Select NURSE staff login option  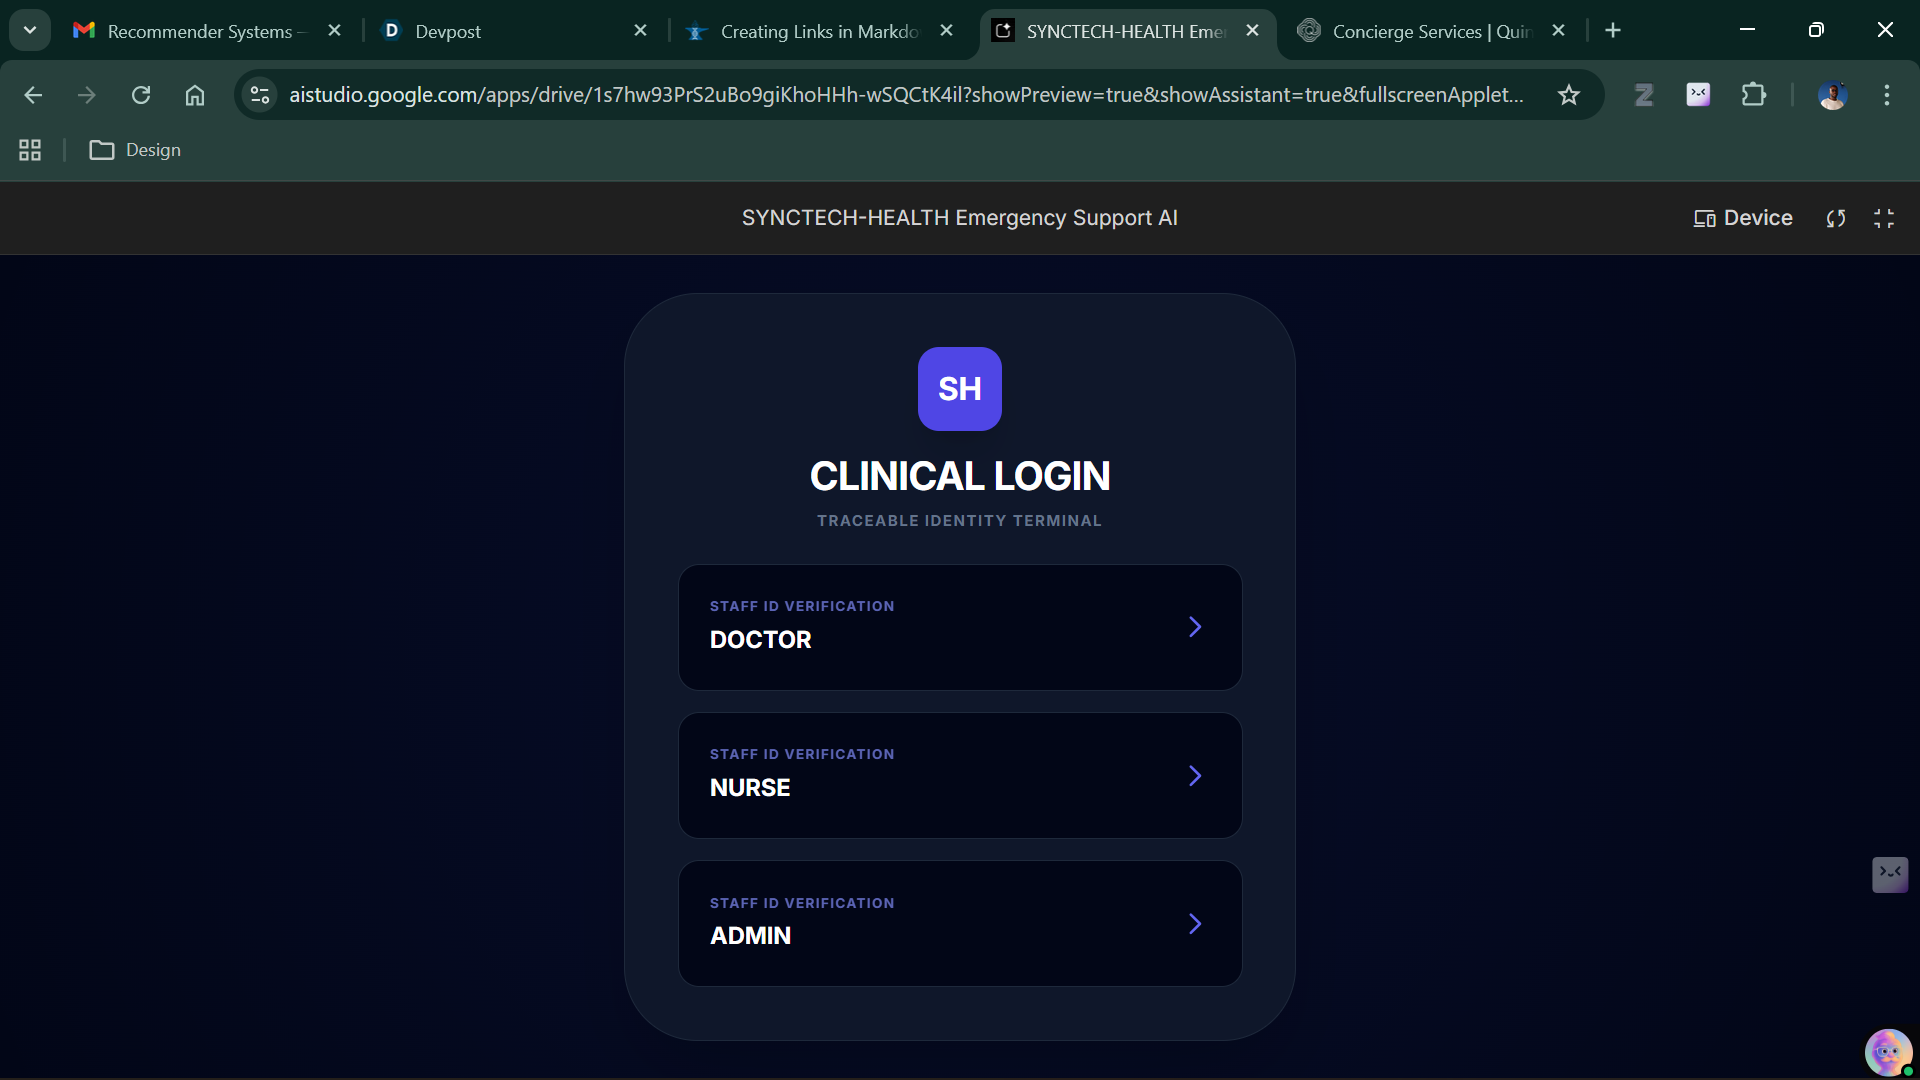[x=960, y=775]
